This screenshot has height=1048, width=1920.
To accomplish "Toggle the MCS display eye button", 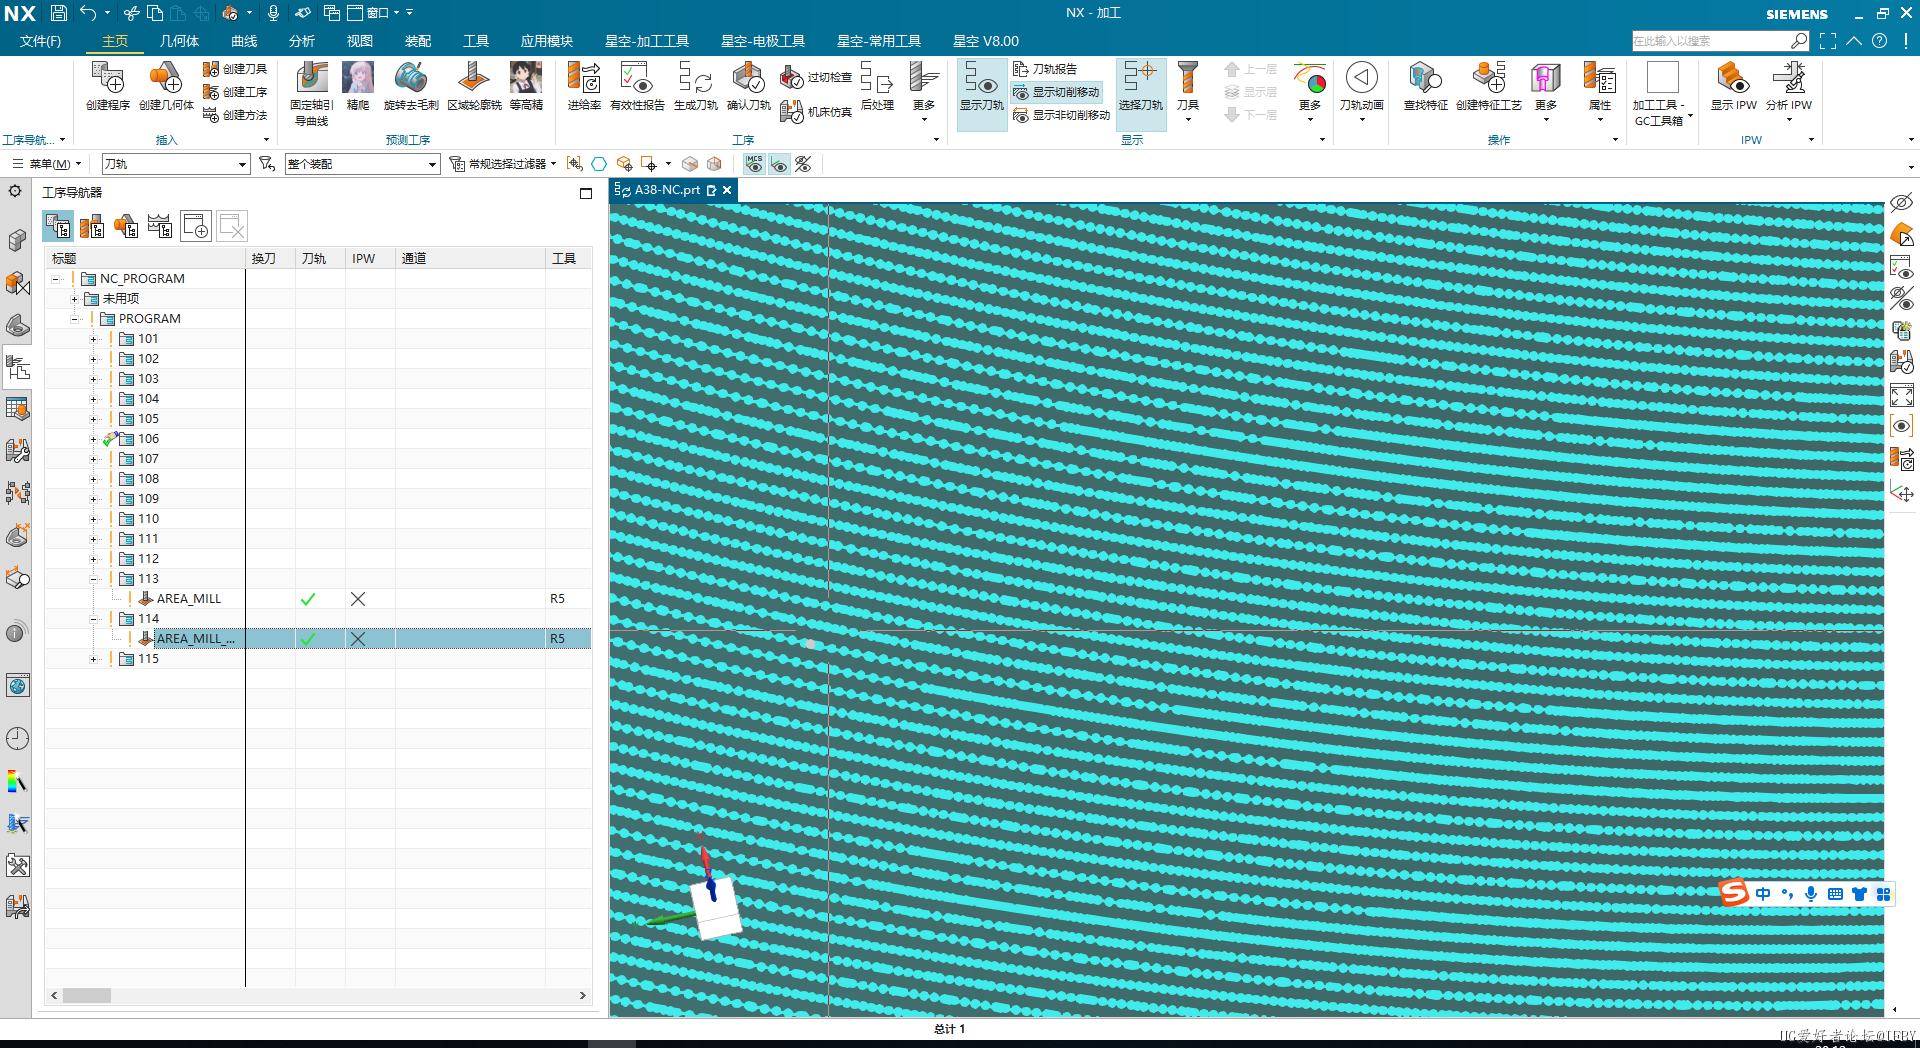I will click(x=754, y=164).
